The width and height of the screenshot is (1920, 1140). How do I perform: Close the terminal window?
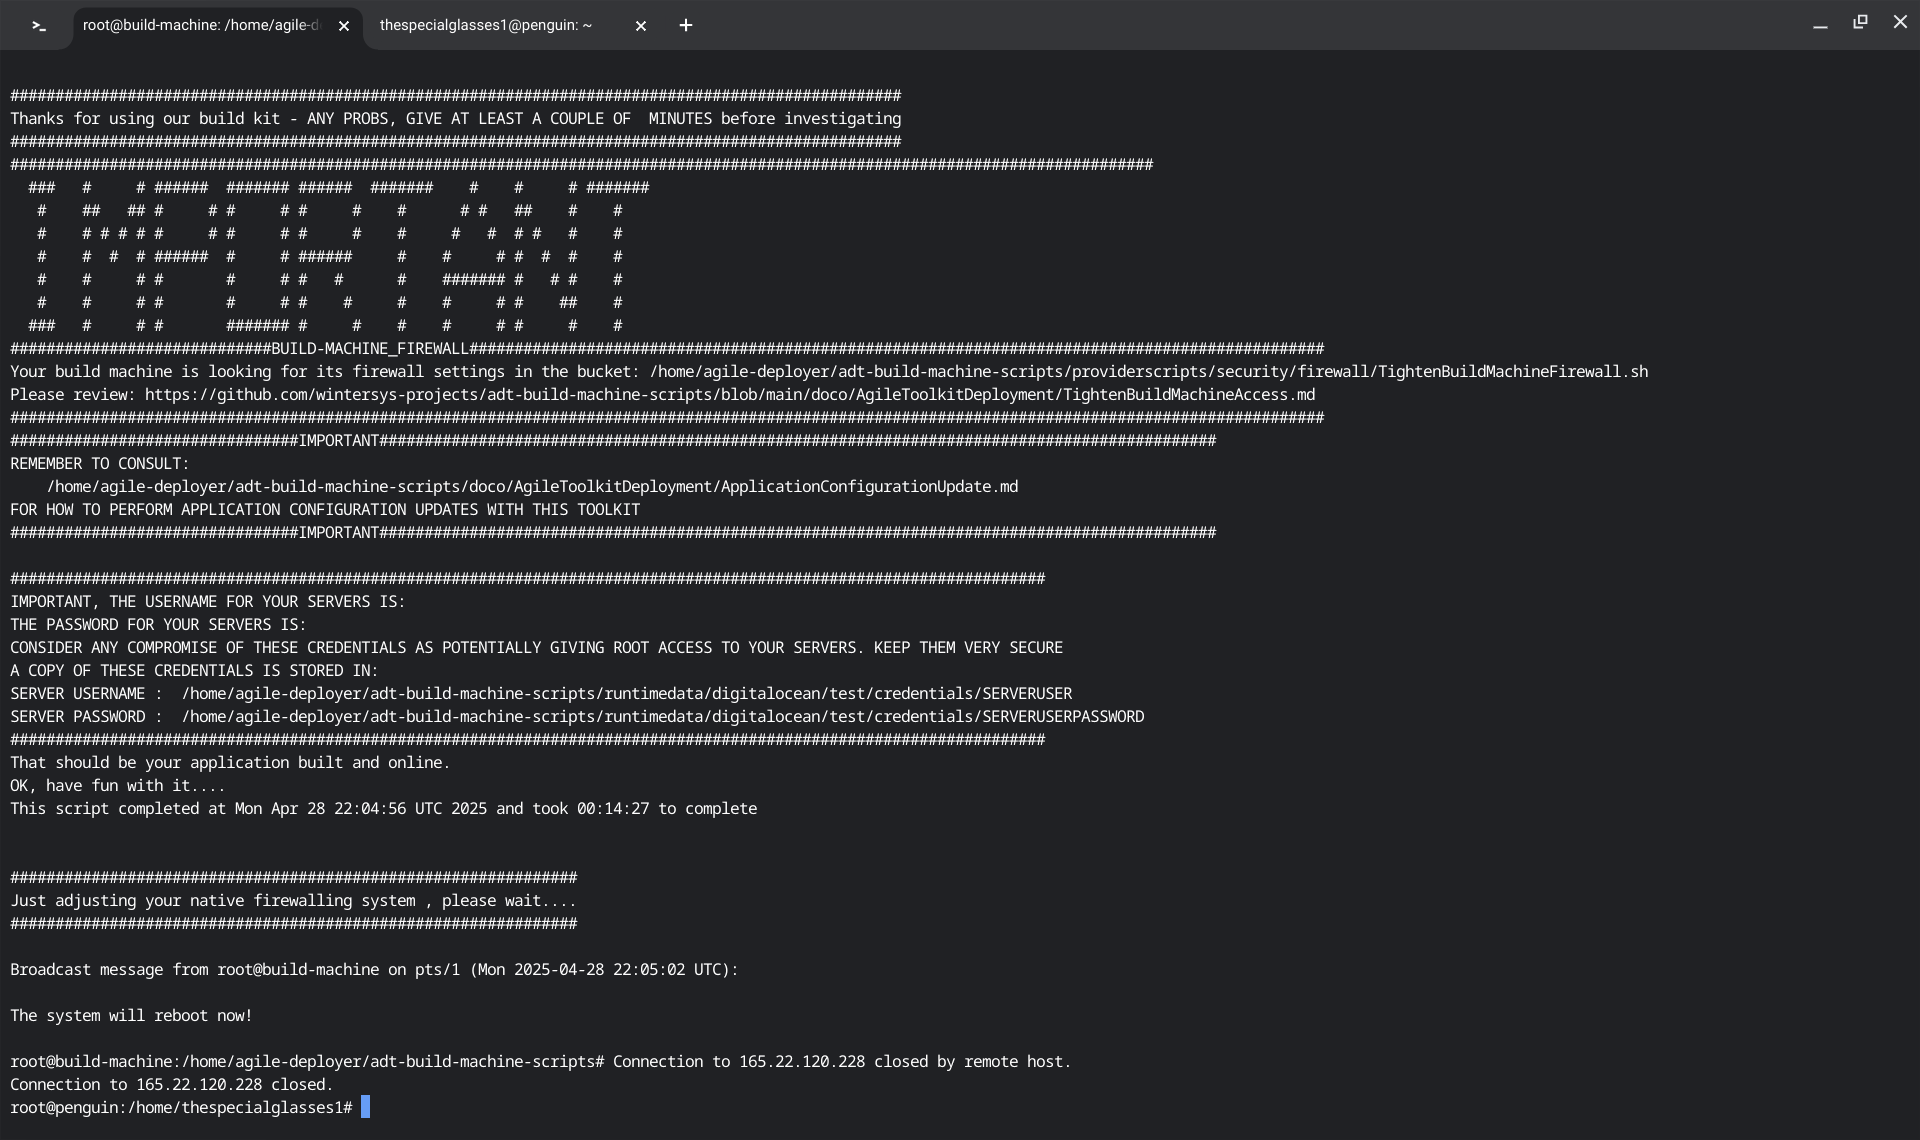1900,22
